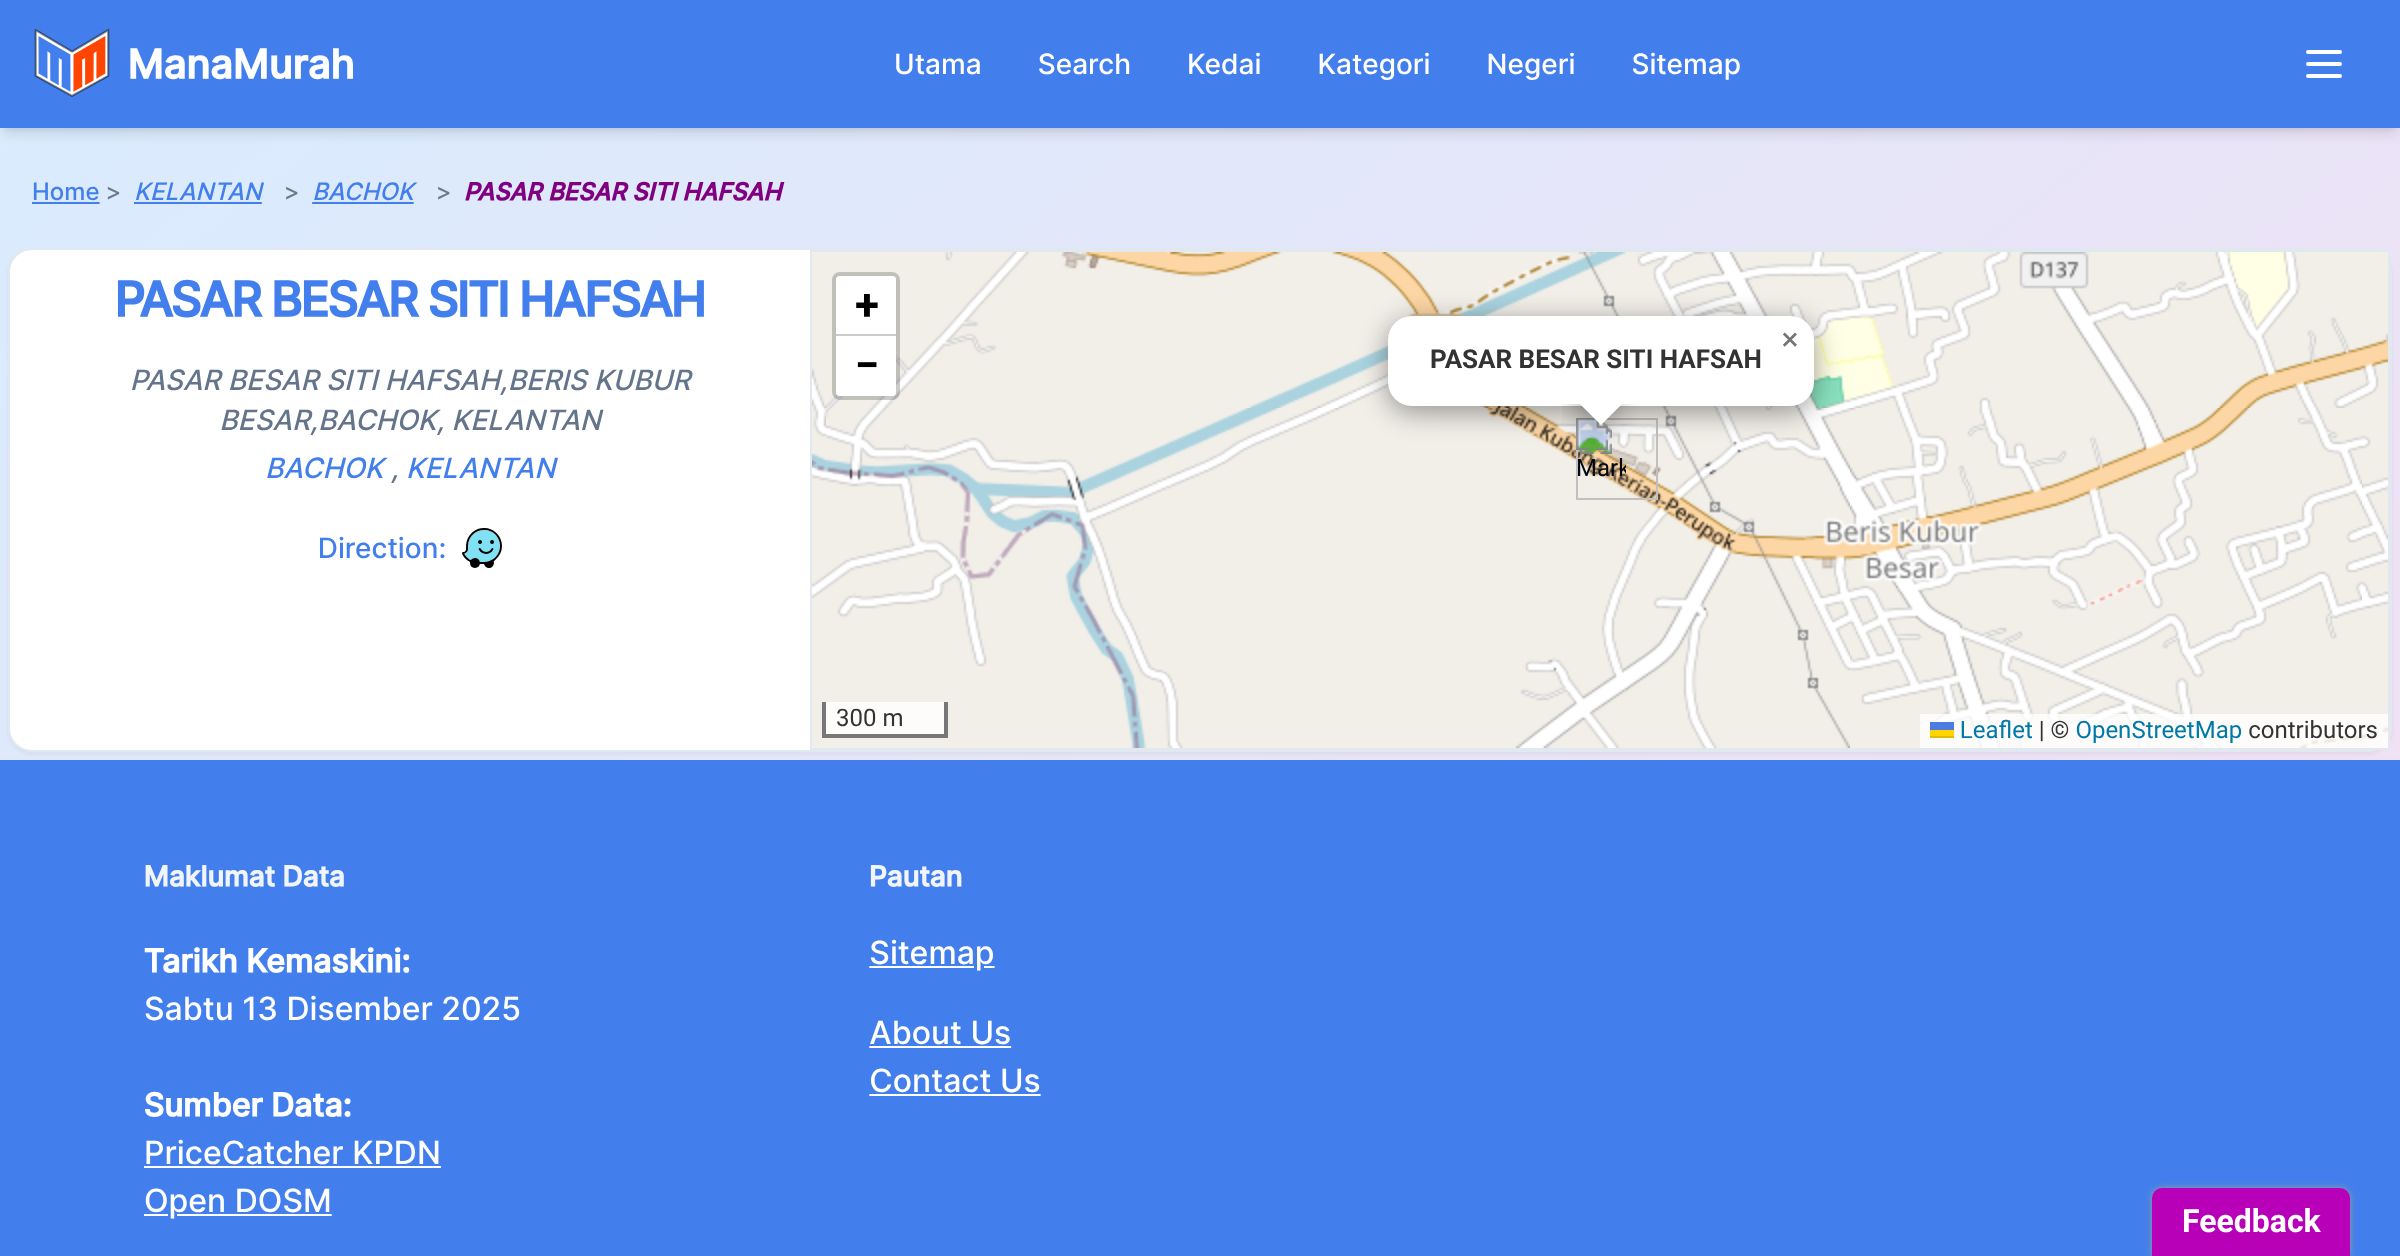Screen dimensions: 2400x1256
Task: Select Kategori in the navigation bar
Action: click(1373, 64)
